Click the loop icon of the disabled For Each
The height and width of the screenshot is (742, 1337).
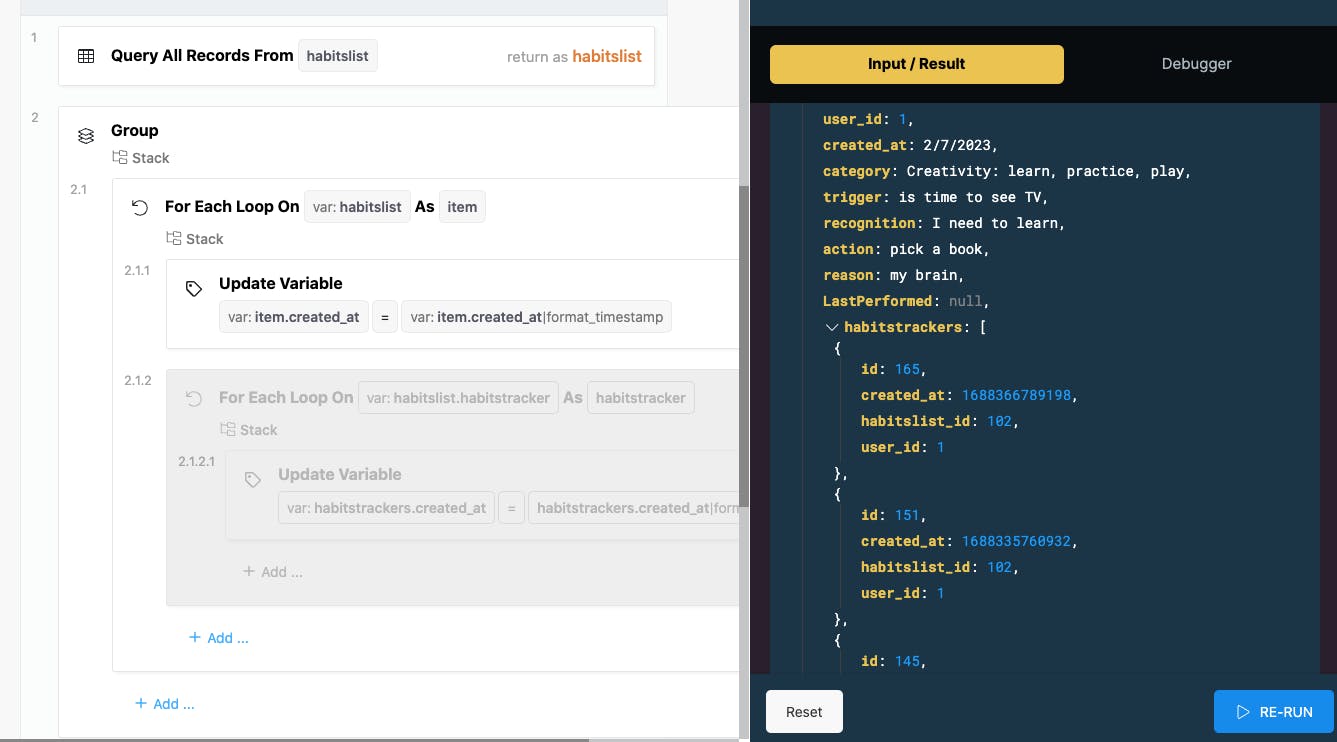pos(194,398)
